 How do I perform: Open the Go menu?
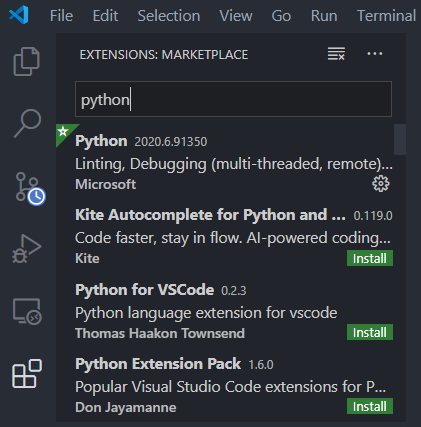281,16
